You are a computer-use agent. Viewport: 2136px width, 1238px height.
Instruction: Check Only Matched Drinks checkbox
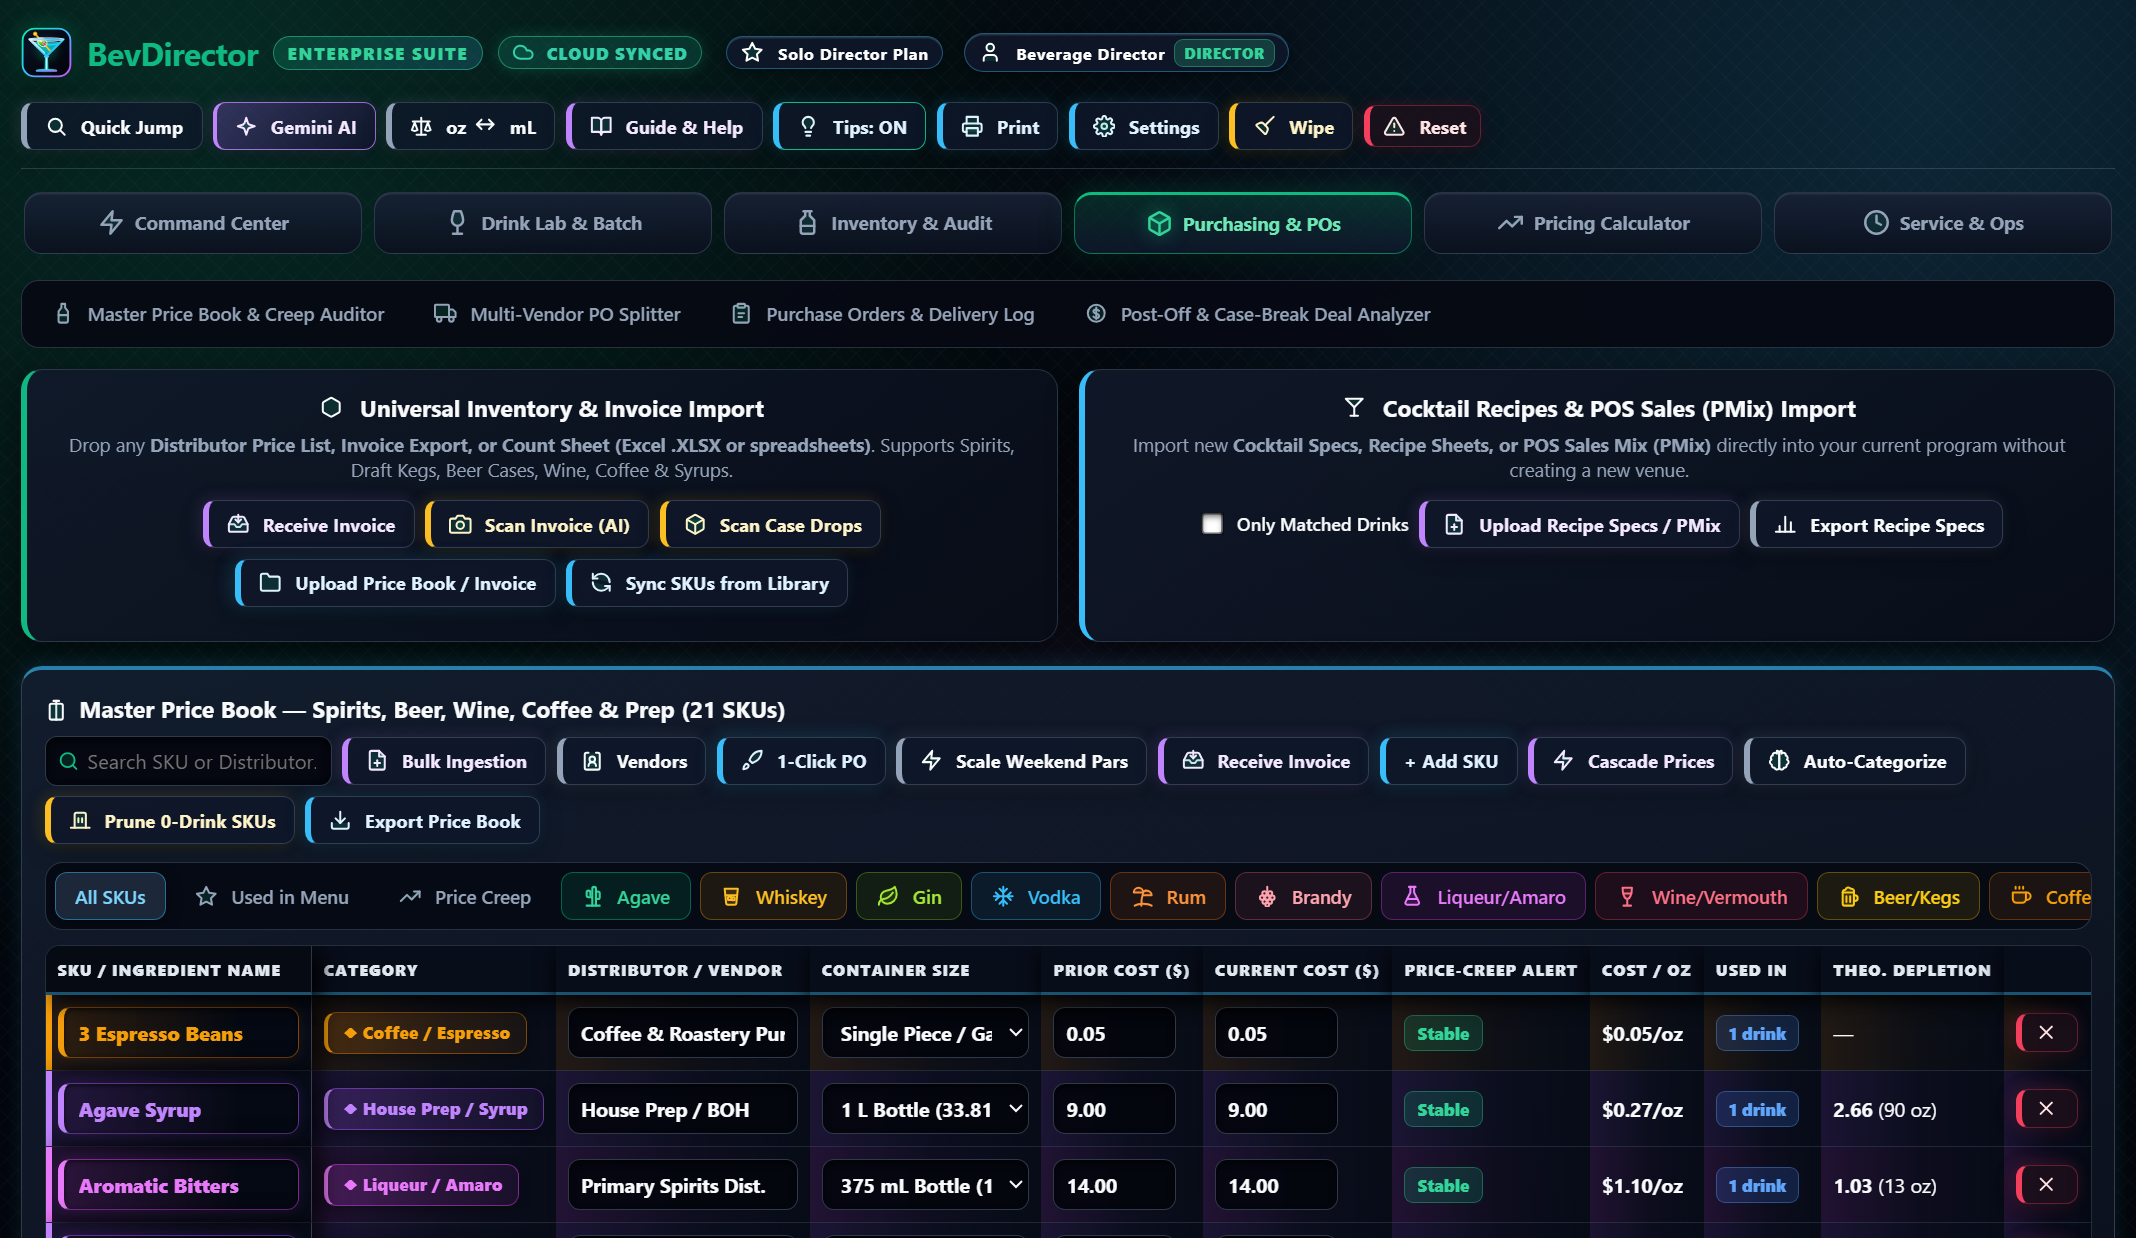pos(1212,524)
